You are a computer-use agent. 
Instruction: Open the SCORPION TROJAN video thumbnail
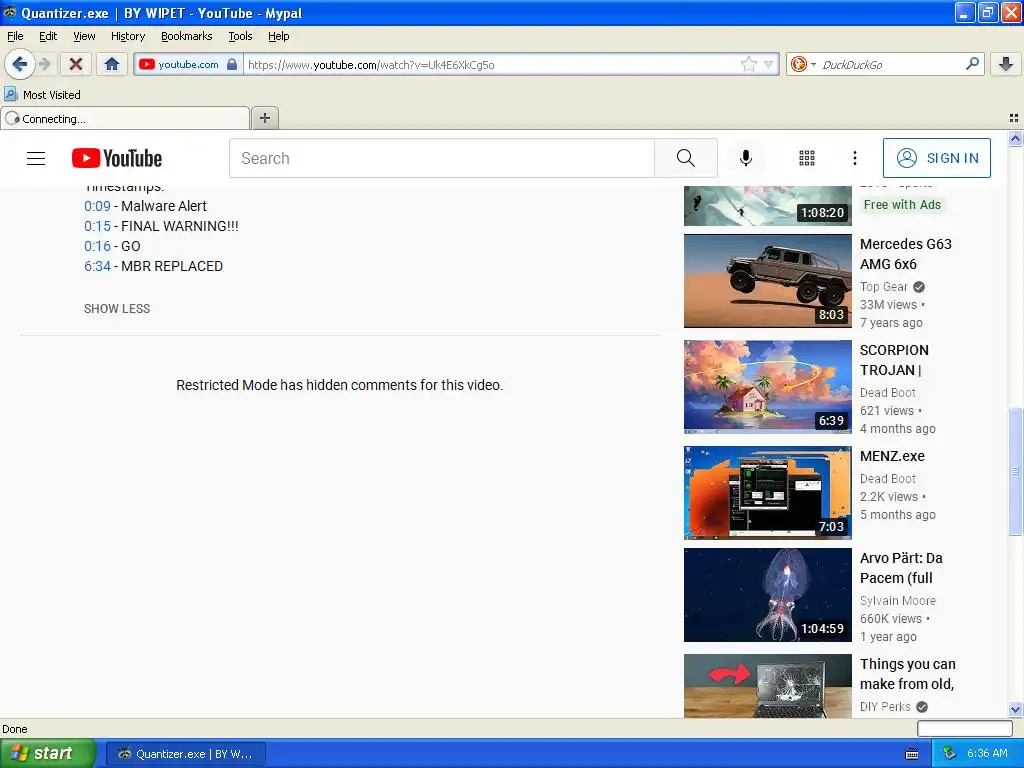(x=767, y=387)
